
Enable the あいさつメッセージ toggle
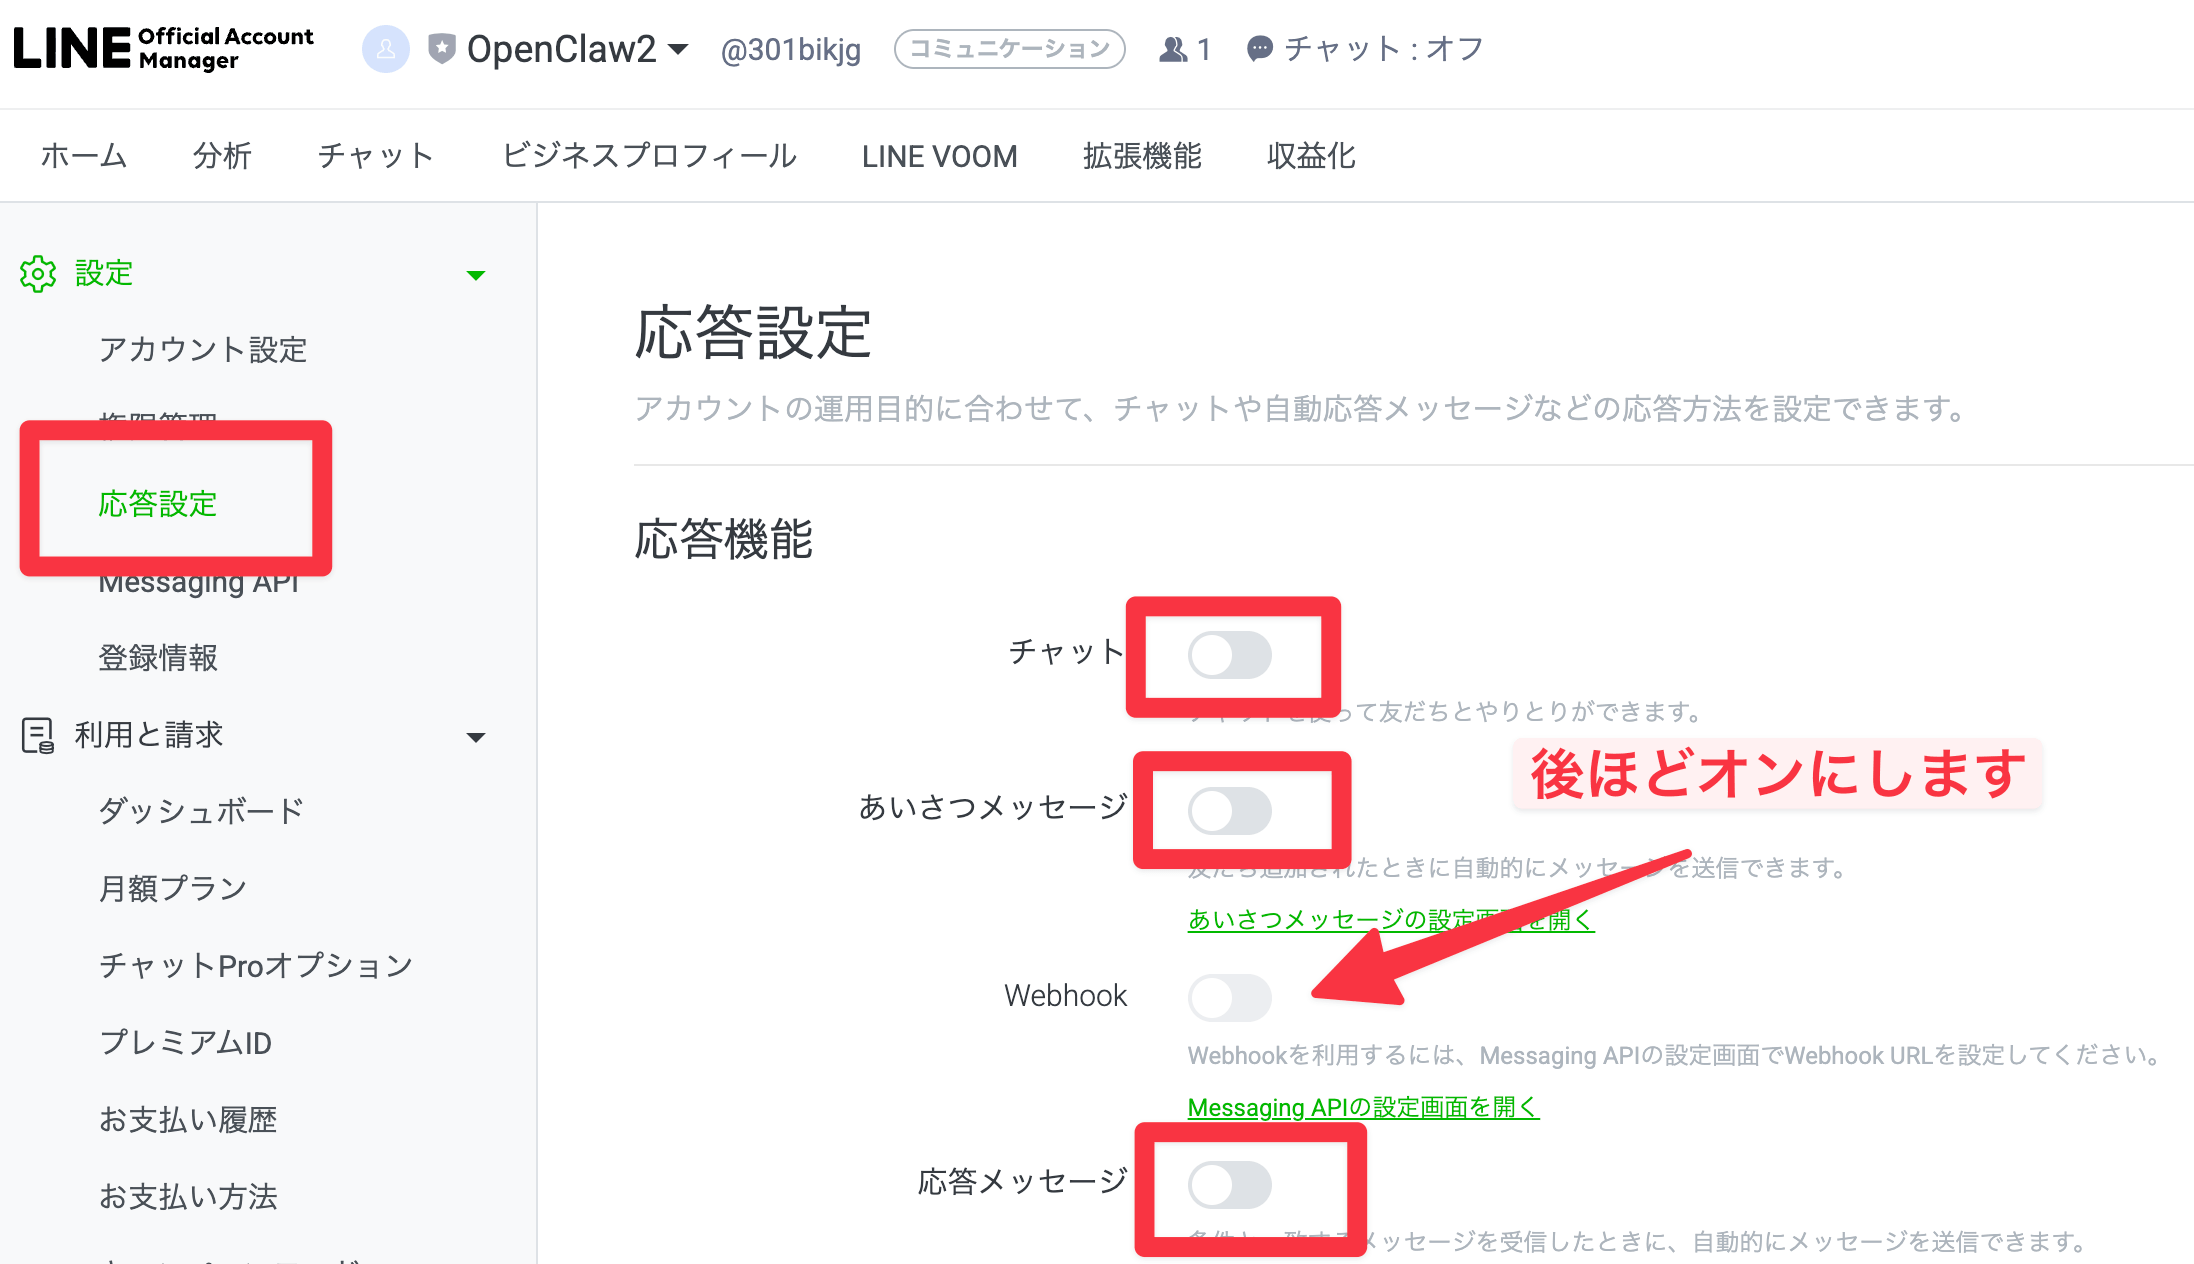click(1229, 810)
